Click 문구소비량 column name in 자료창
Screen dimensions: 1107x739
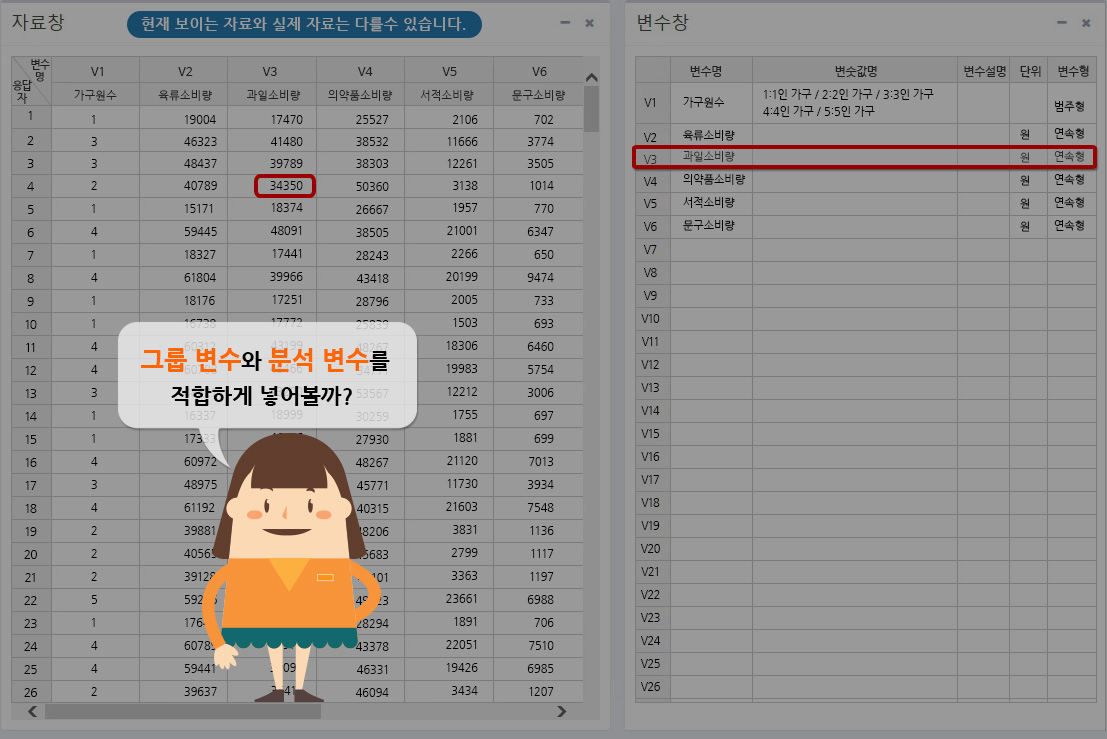pyautogui.click(x=539, y=95)
